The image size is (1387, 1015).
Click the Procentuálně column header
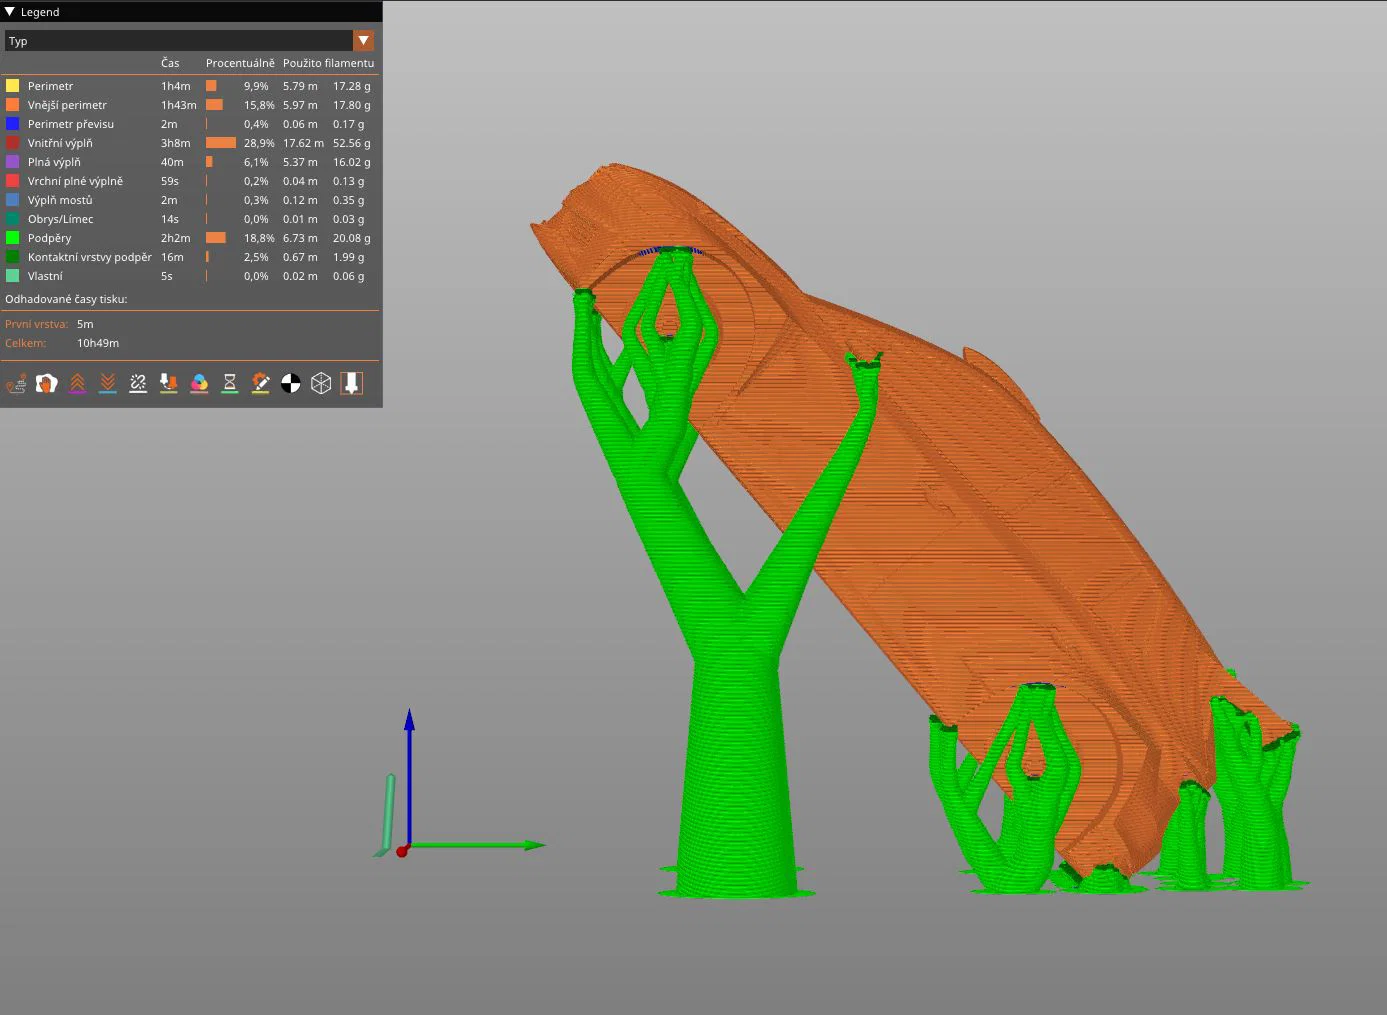point(240,63)
